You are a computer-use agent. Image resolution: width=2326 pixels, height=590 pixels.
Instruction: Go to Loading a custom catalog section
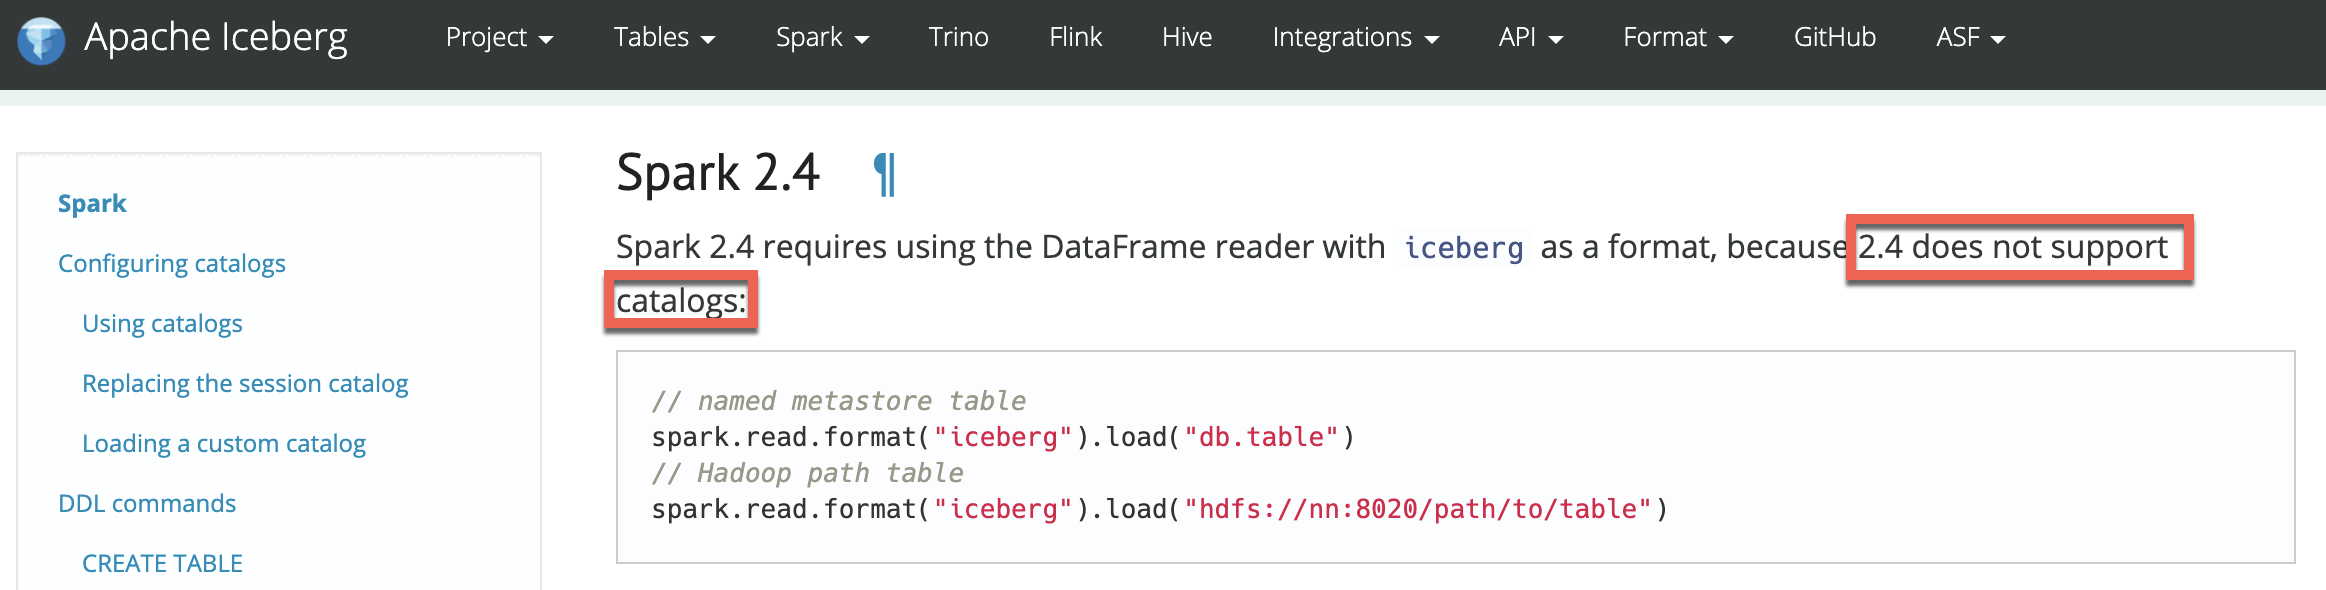[x=224, y=443]
